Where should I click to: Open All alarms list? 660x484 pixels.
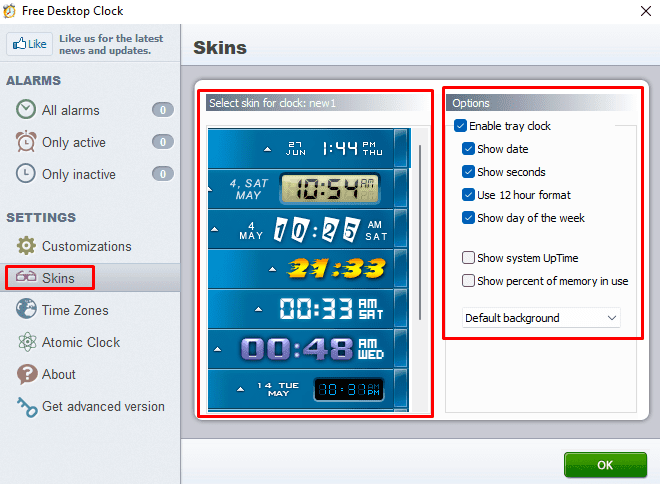coord(70,110)
